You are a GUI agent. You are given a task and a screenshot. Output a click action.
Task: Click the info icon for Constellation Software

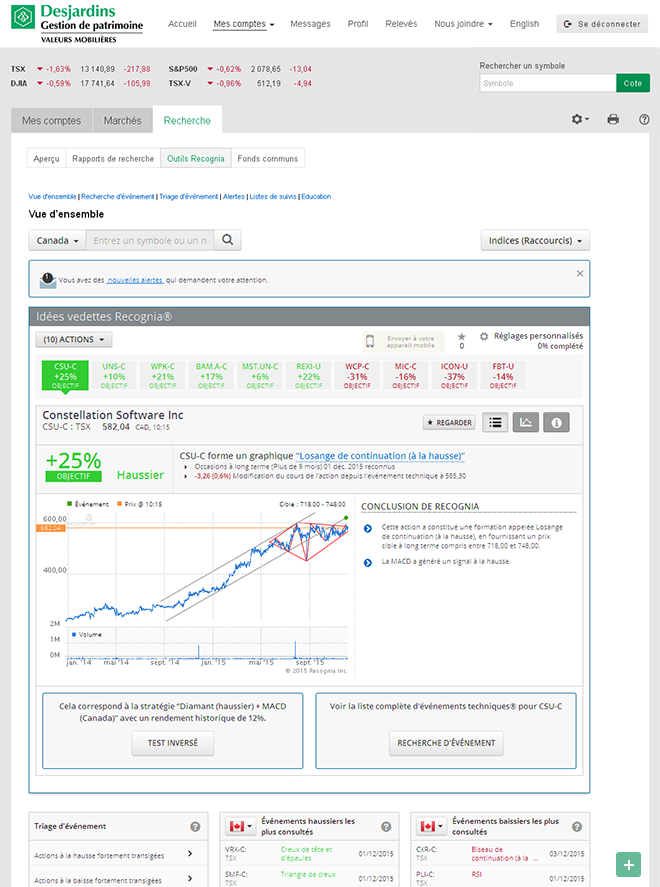[557, 423]
